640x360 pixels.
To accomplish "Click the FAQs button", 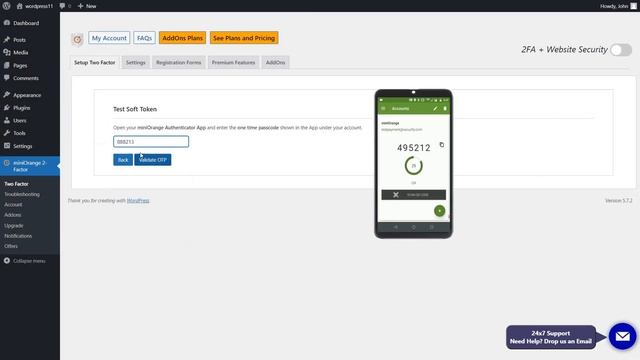I will pyautogui.click(x=144, y=38).
